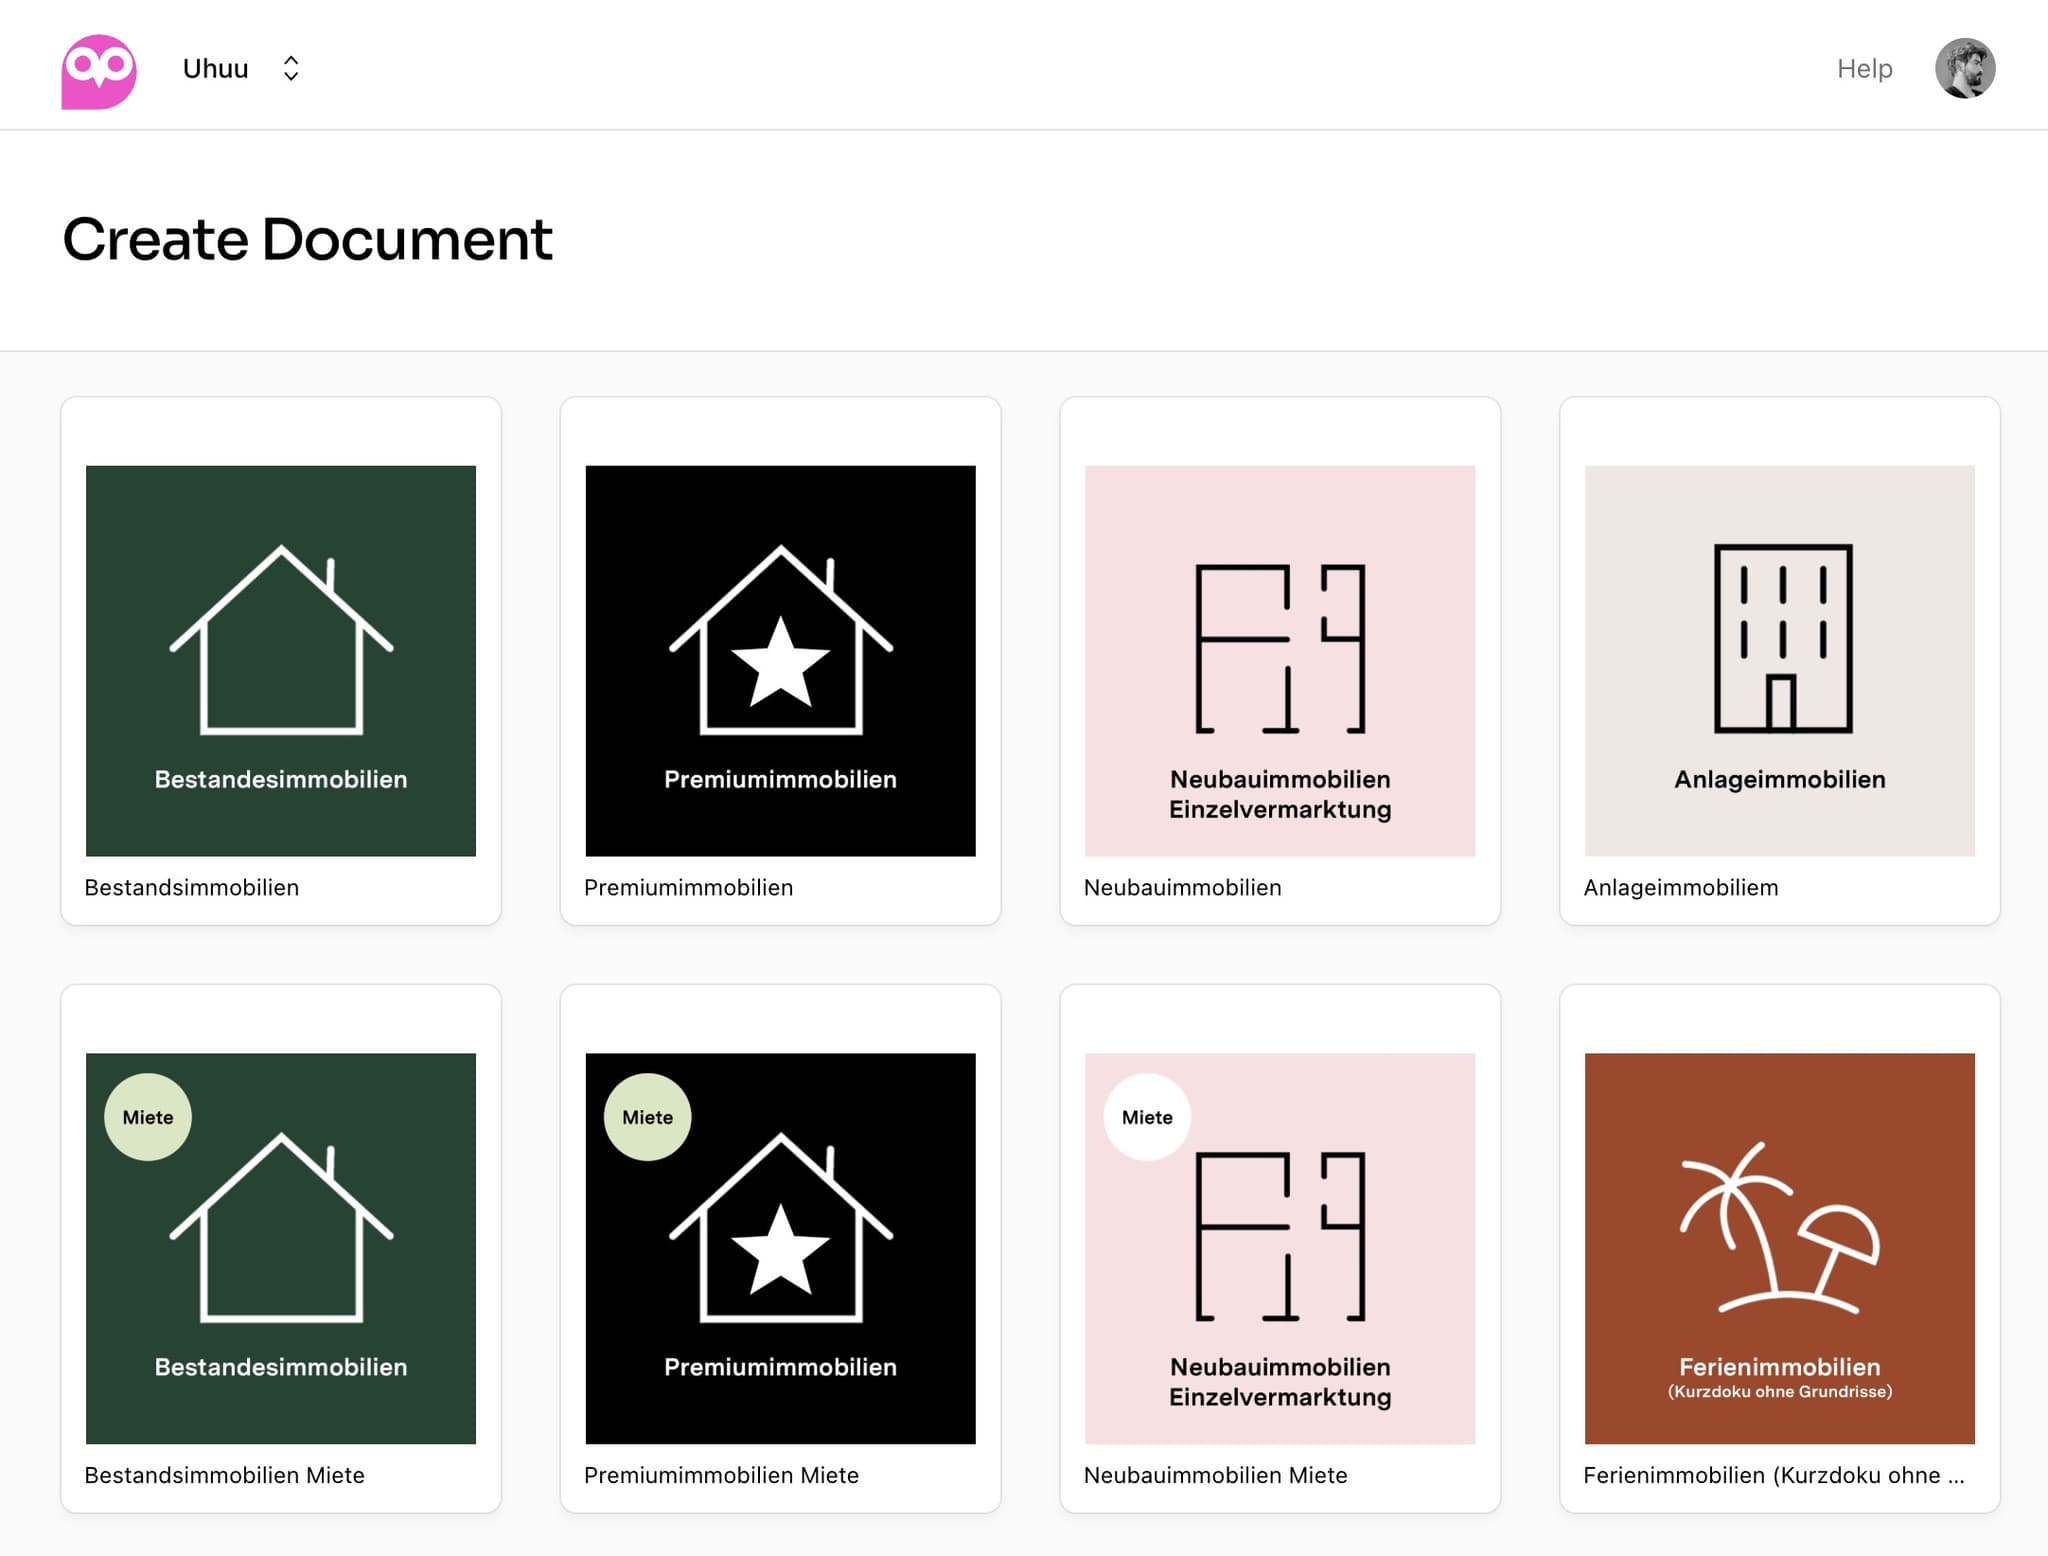Click the star house icon in Premiumimmobilien

780,642
